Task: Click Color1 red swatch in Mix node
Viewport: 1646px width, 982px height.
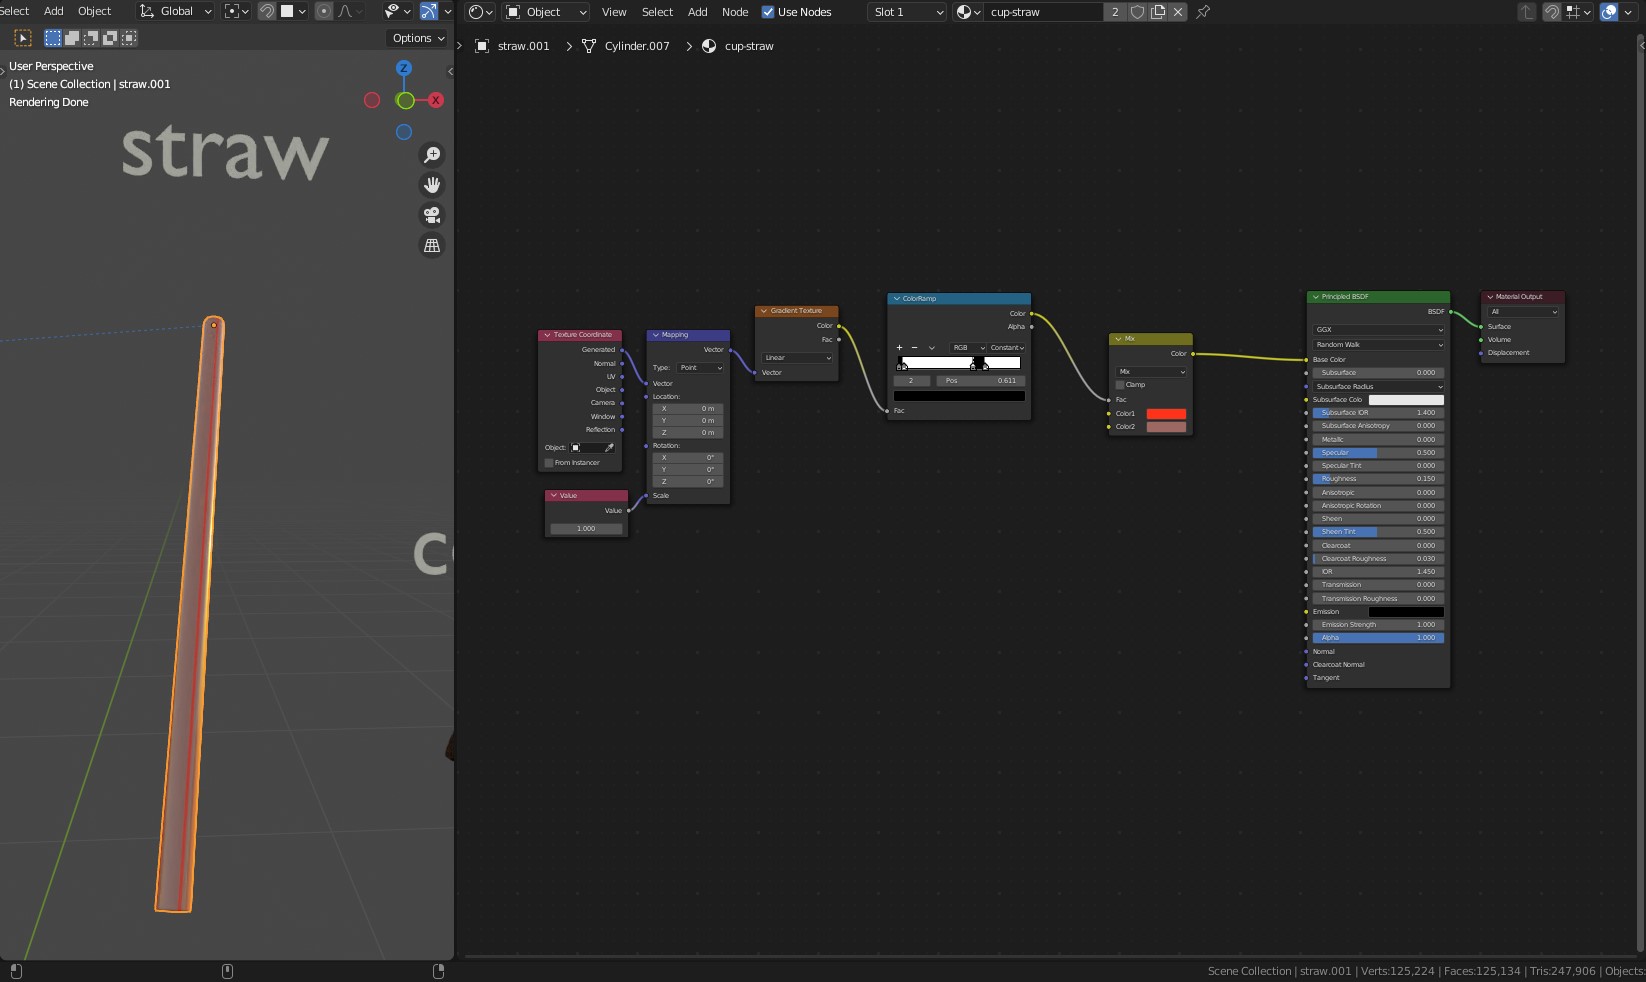Action: [x=1166, y=414]
